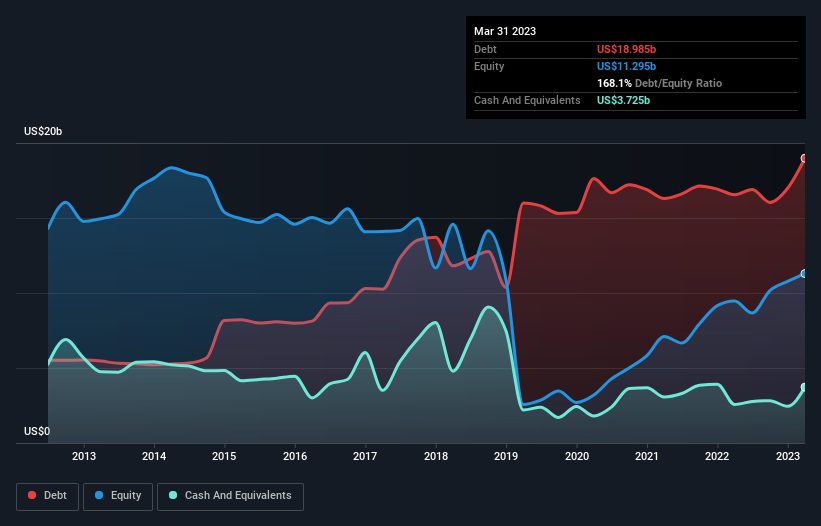Click Cash And Equivalents tooltip row label
The width and height of the screenshot is (821, 526).
tap(527, 100)
